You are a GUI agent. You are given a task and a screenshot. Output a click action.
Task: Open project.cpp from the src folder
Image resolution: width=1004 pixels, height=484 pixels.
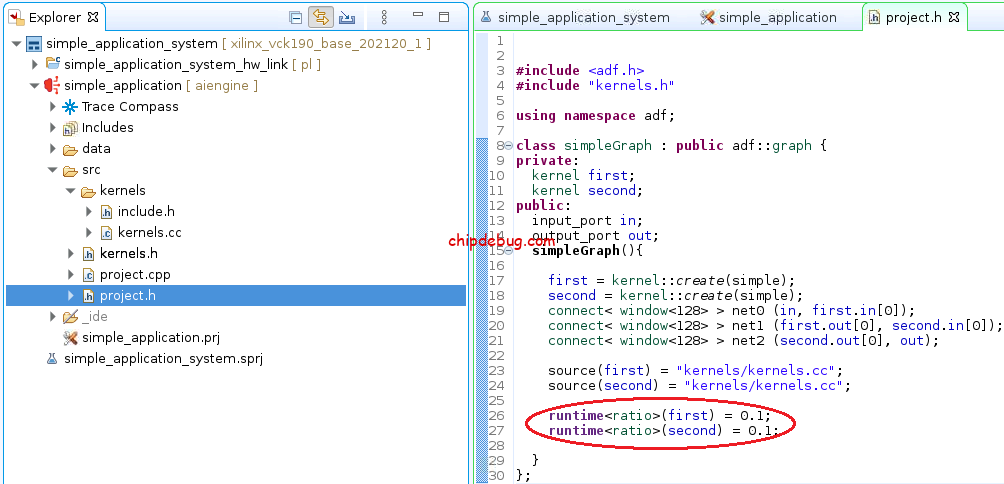[x=135, y=275]
